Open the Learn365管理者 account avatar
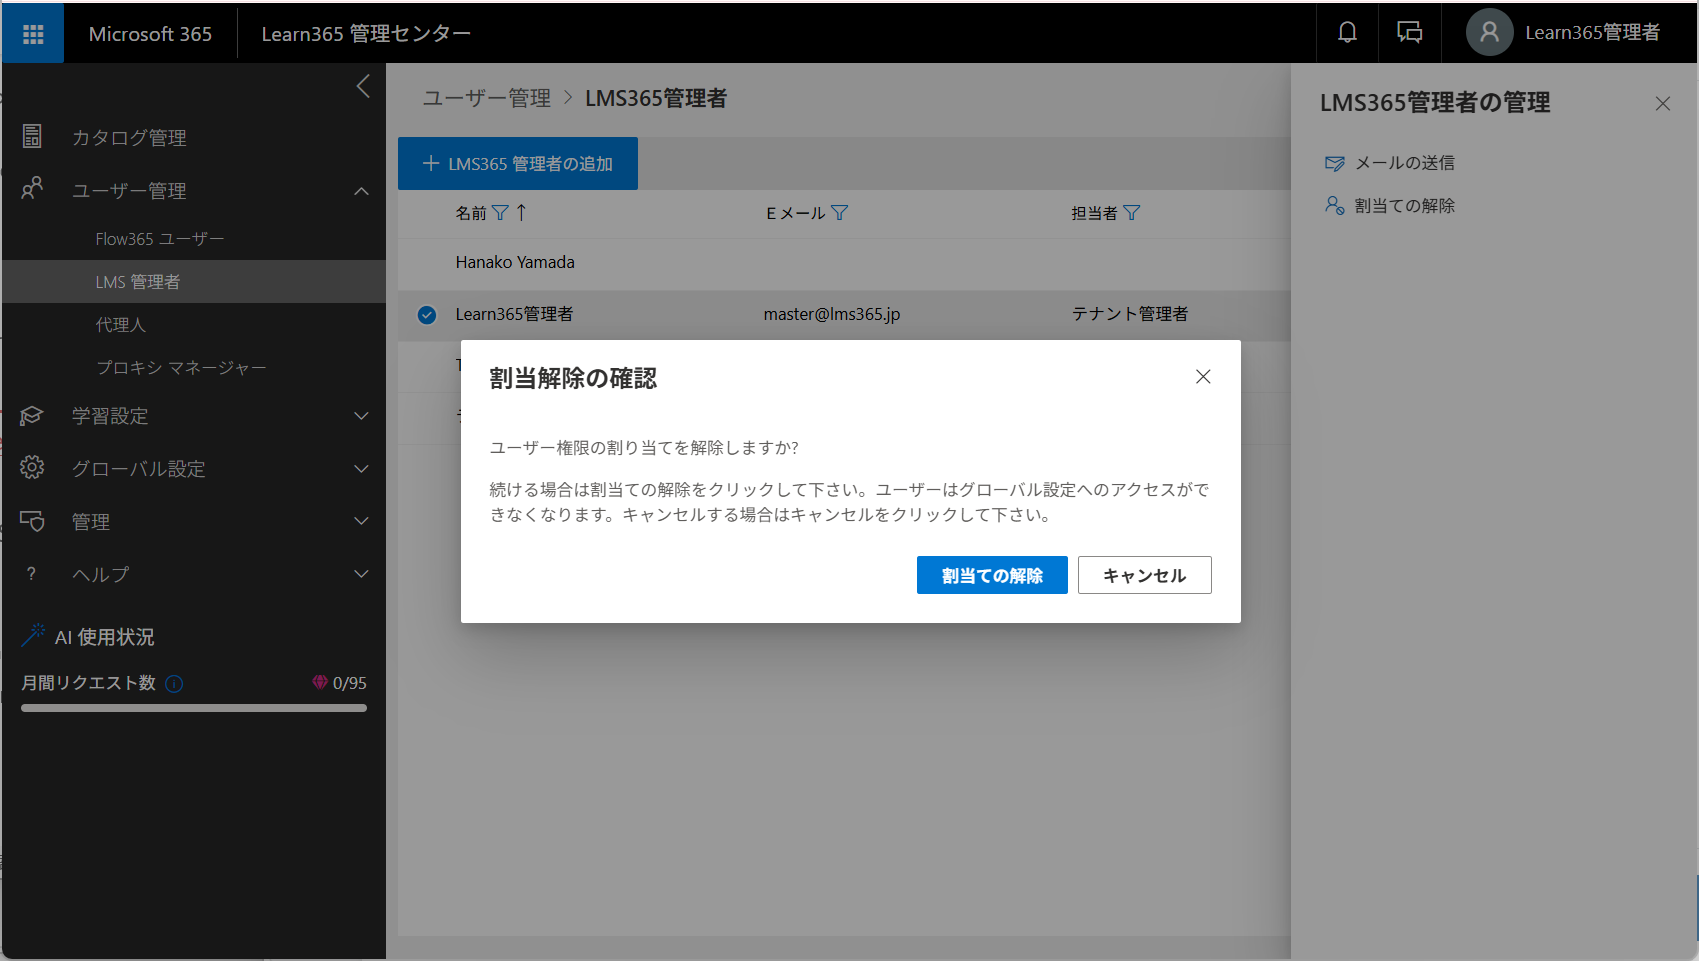This screenshot has height=961, width=1699. (x=1489, y=33)
